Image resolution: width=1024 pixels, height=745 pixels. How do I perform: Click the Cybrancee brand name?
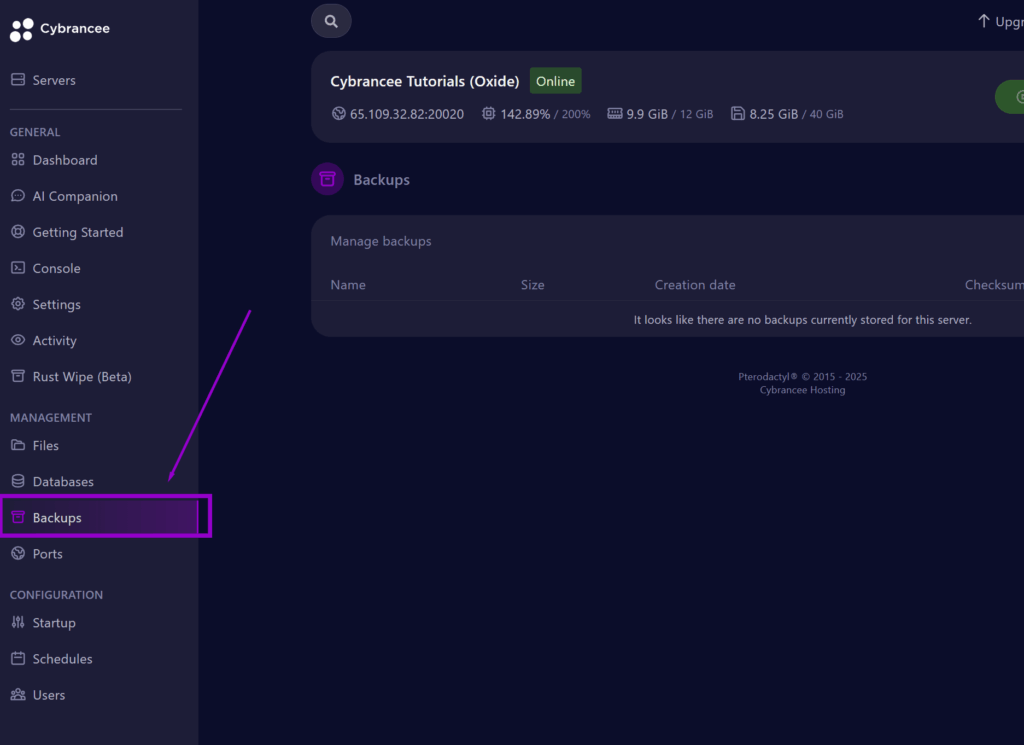(x=74, y=28)
